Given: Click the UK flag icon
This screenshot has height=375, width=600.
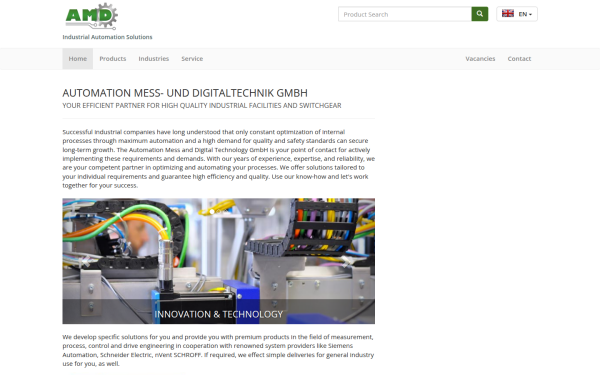Looking at the screenshot, I should 508,14.
